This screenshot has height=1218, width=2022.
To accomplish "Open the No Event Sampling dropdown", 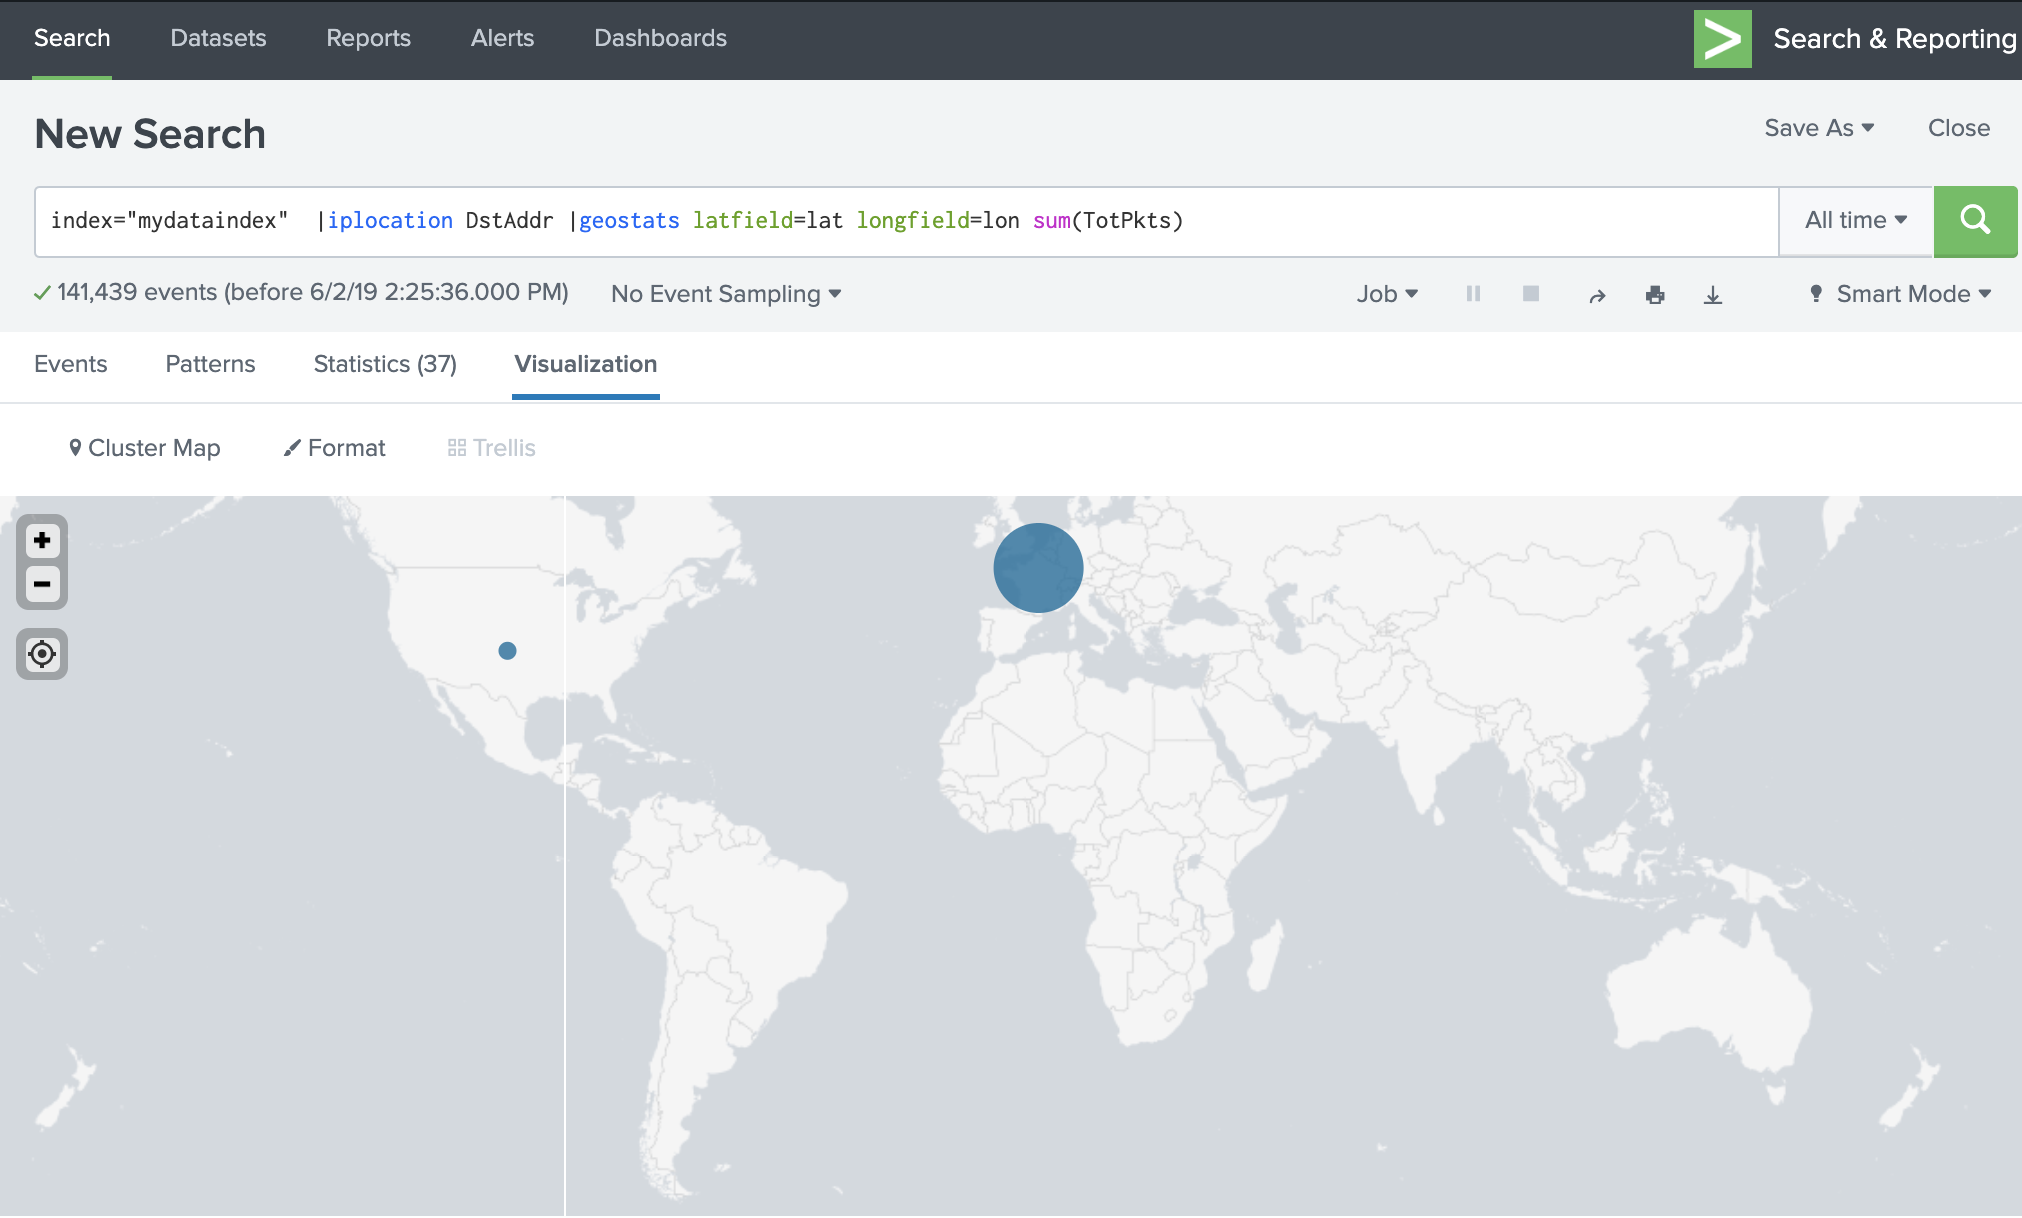I will click(x=725, y=294).
